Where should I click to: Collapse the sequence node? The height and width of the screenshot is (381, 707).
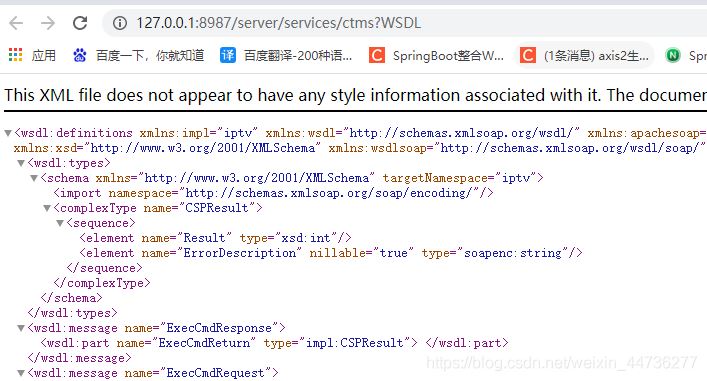click(x=60, y=223)
